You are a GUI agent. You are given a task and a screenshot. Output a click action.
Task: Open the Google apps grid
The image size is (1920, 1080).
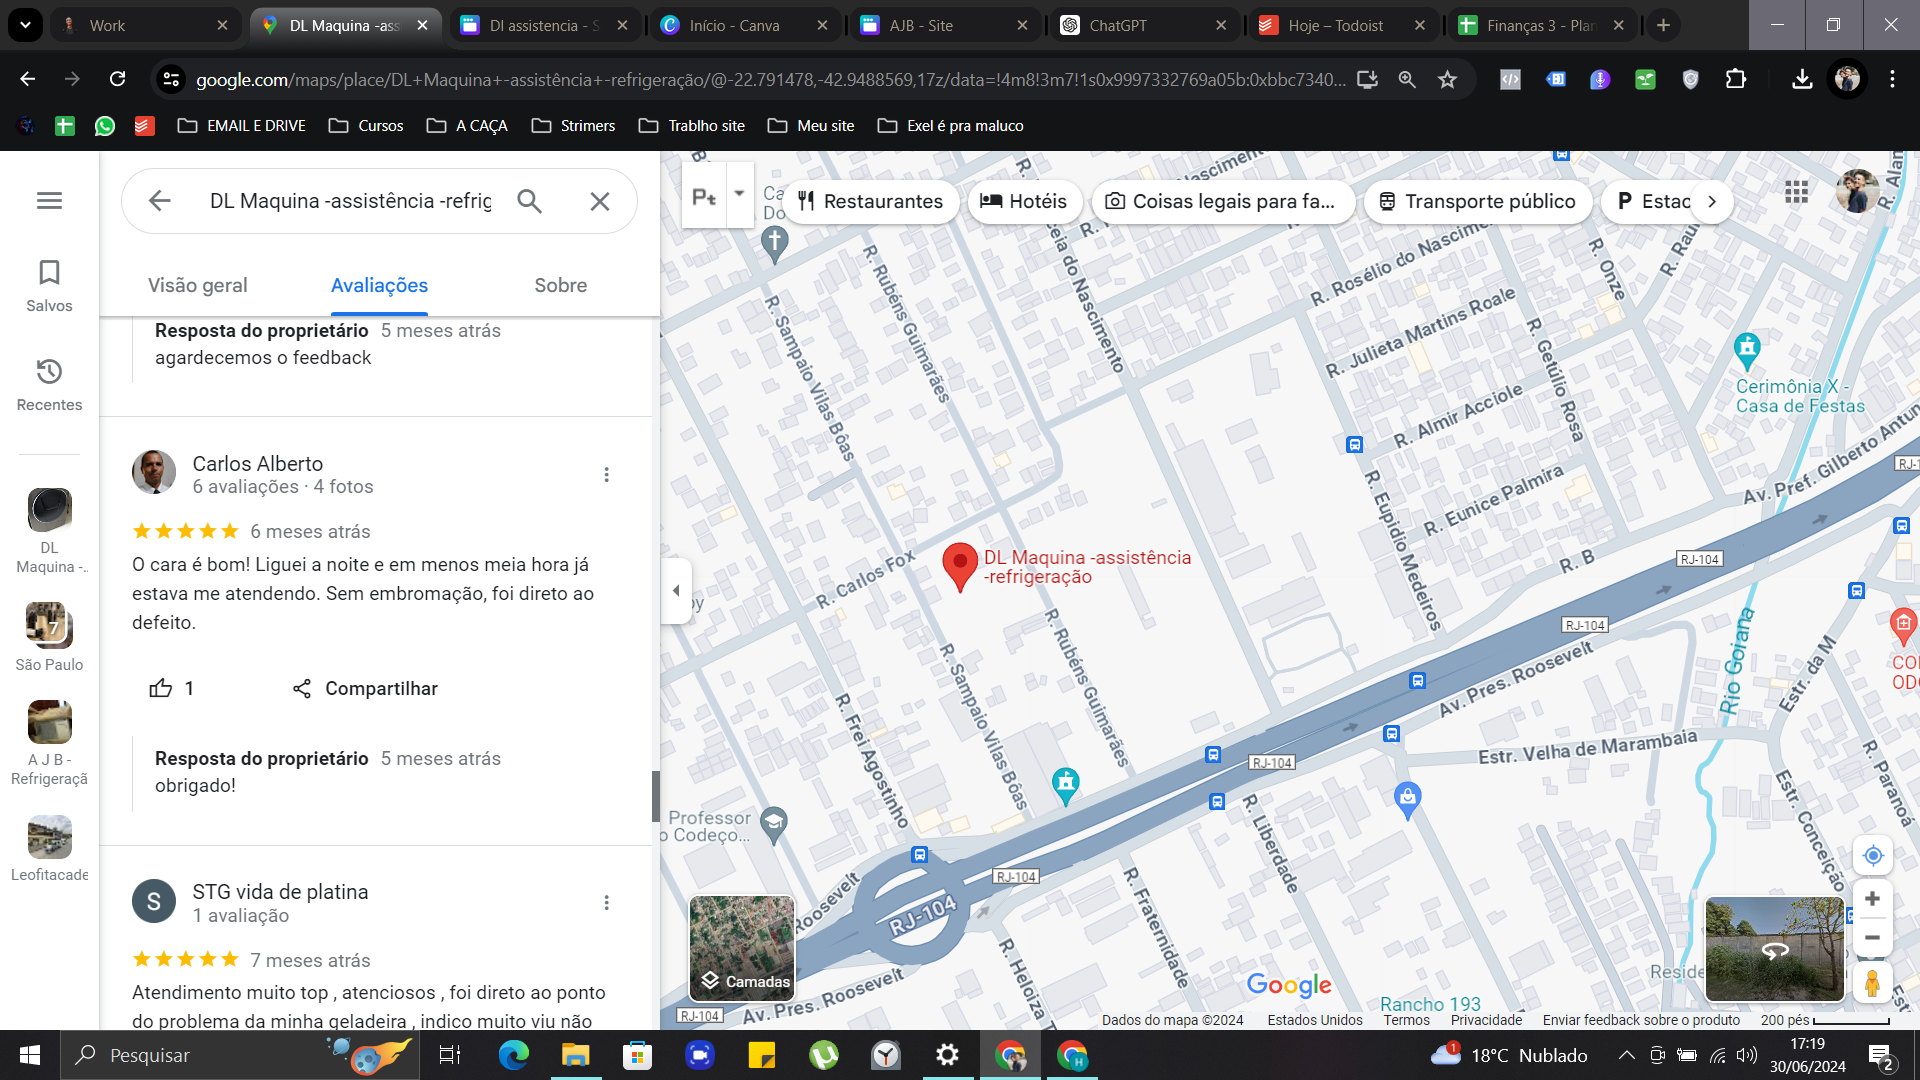coord(1796,191)
